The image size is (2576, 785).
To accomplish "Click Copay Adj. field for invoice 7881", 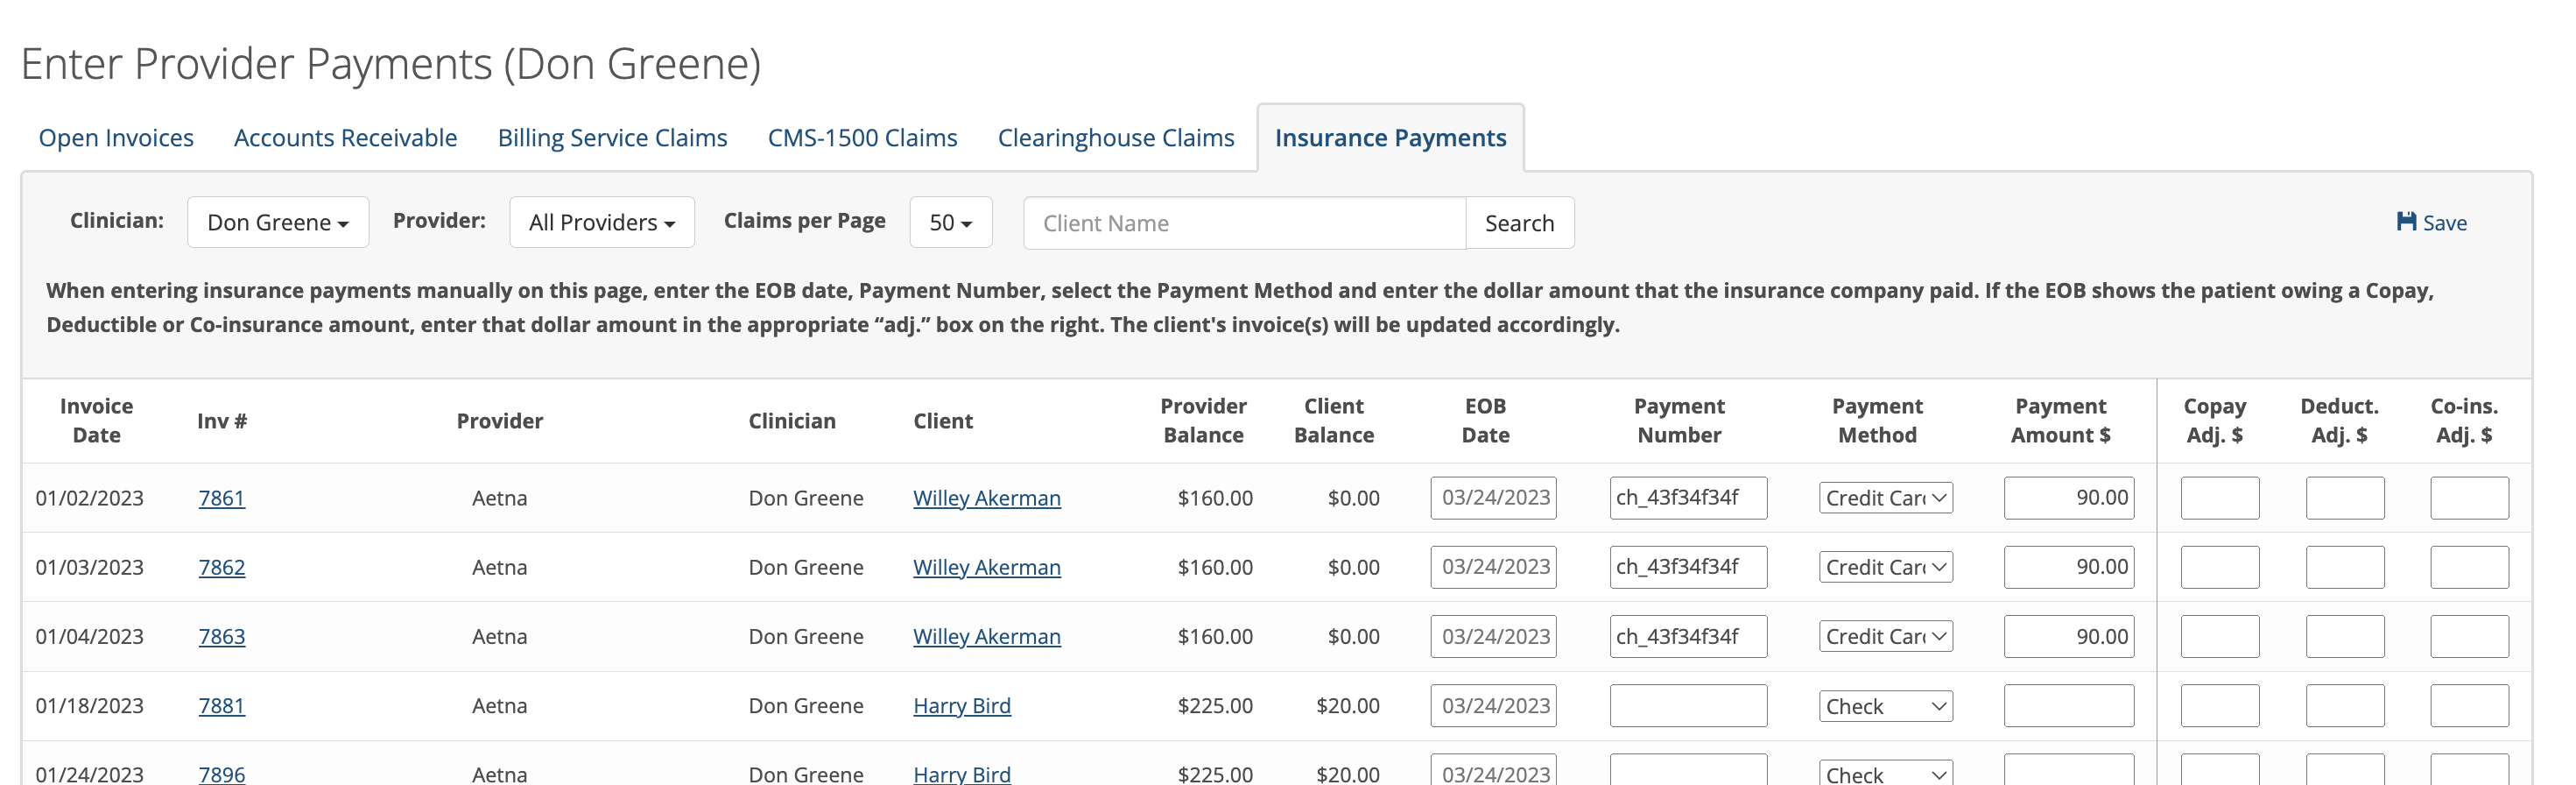I will click(2220, 706).
